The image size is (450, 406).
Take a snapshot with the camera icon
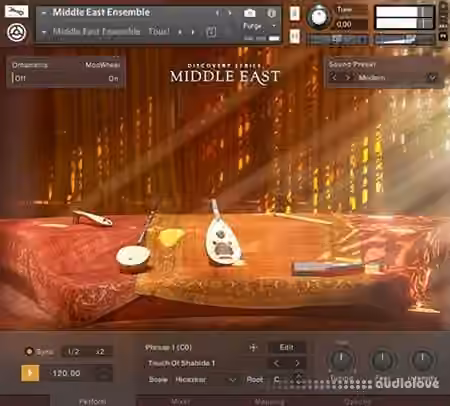[250, 13]
